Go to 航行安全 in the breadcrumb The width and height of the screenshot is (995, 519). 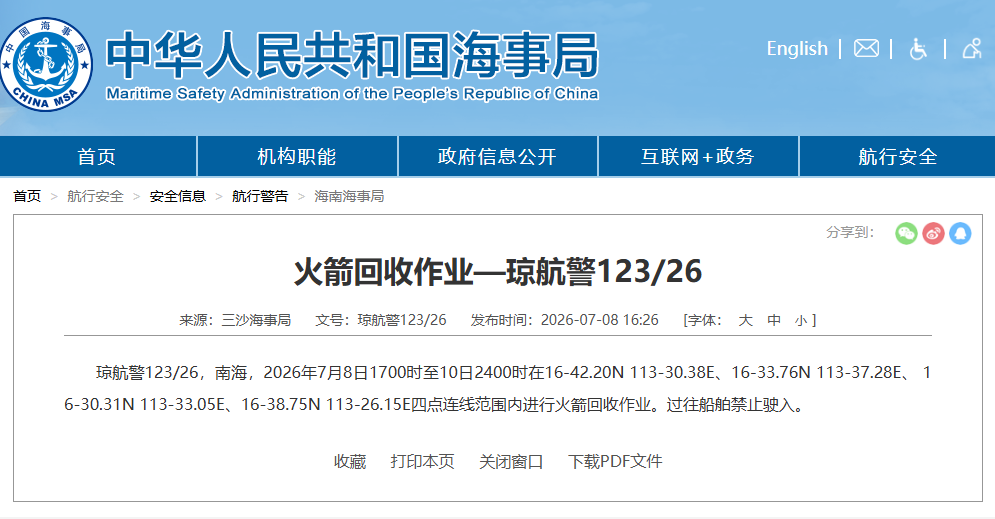tap(95, 196)
